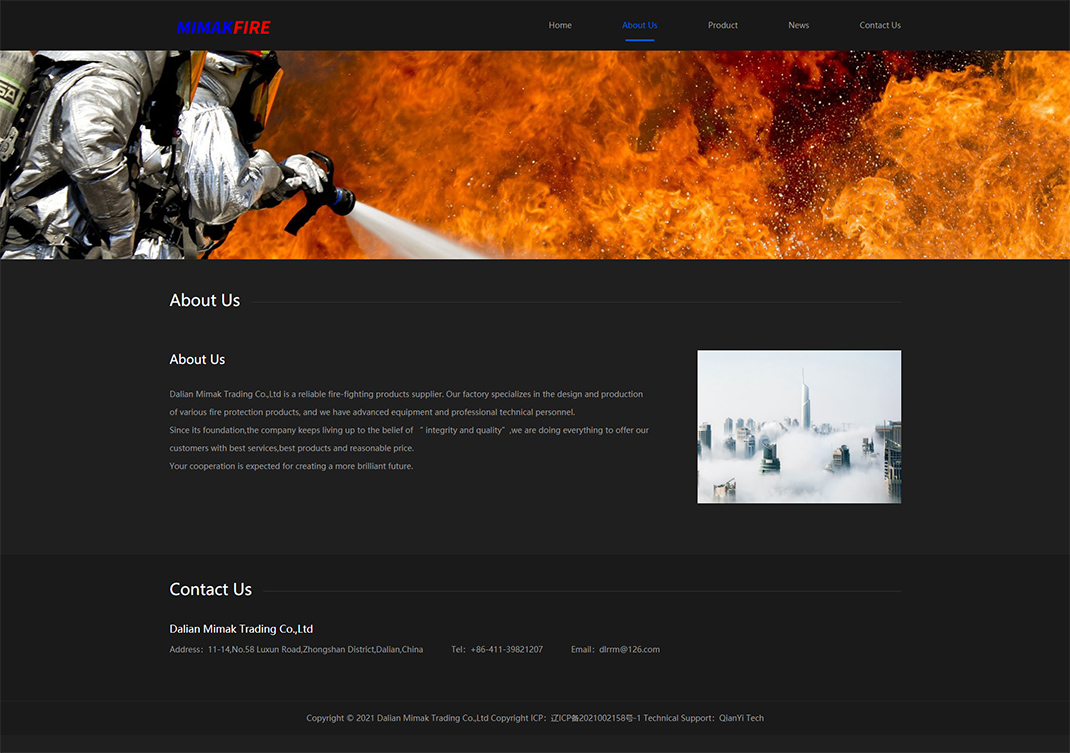Go to the Home page

pyautogui.click(x=560, y=25)
